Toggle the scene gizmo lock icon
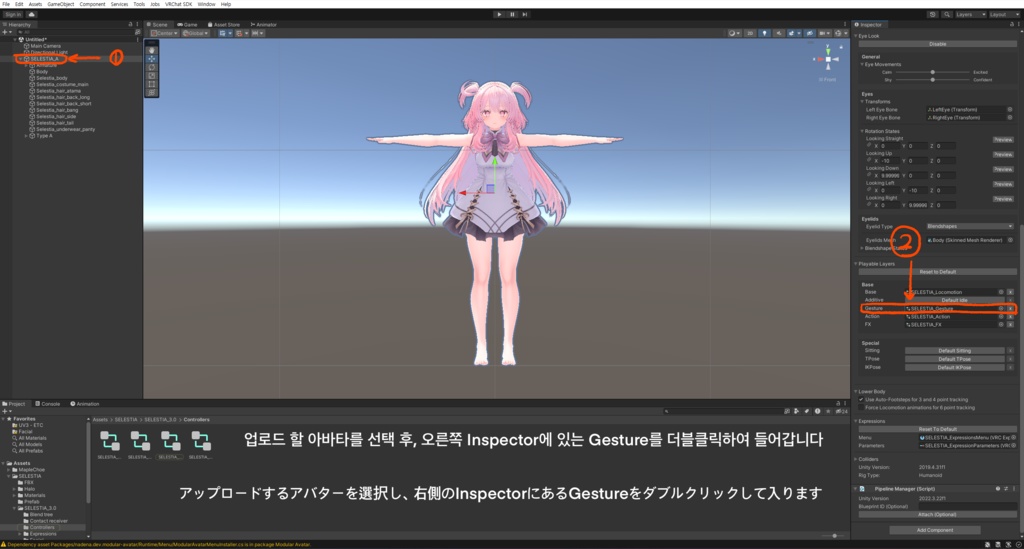Screen dimensions: 1024x549 tap(843, 48)
